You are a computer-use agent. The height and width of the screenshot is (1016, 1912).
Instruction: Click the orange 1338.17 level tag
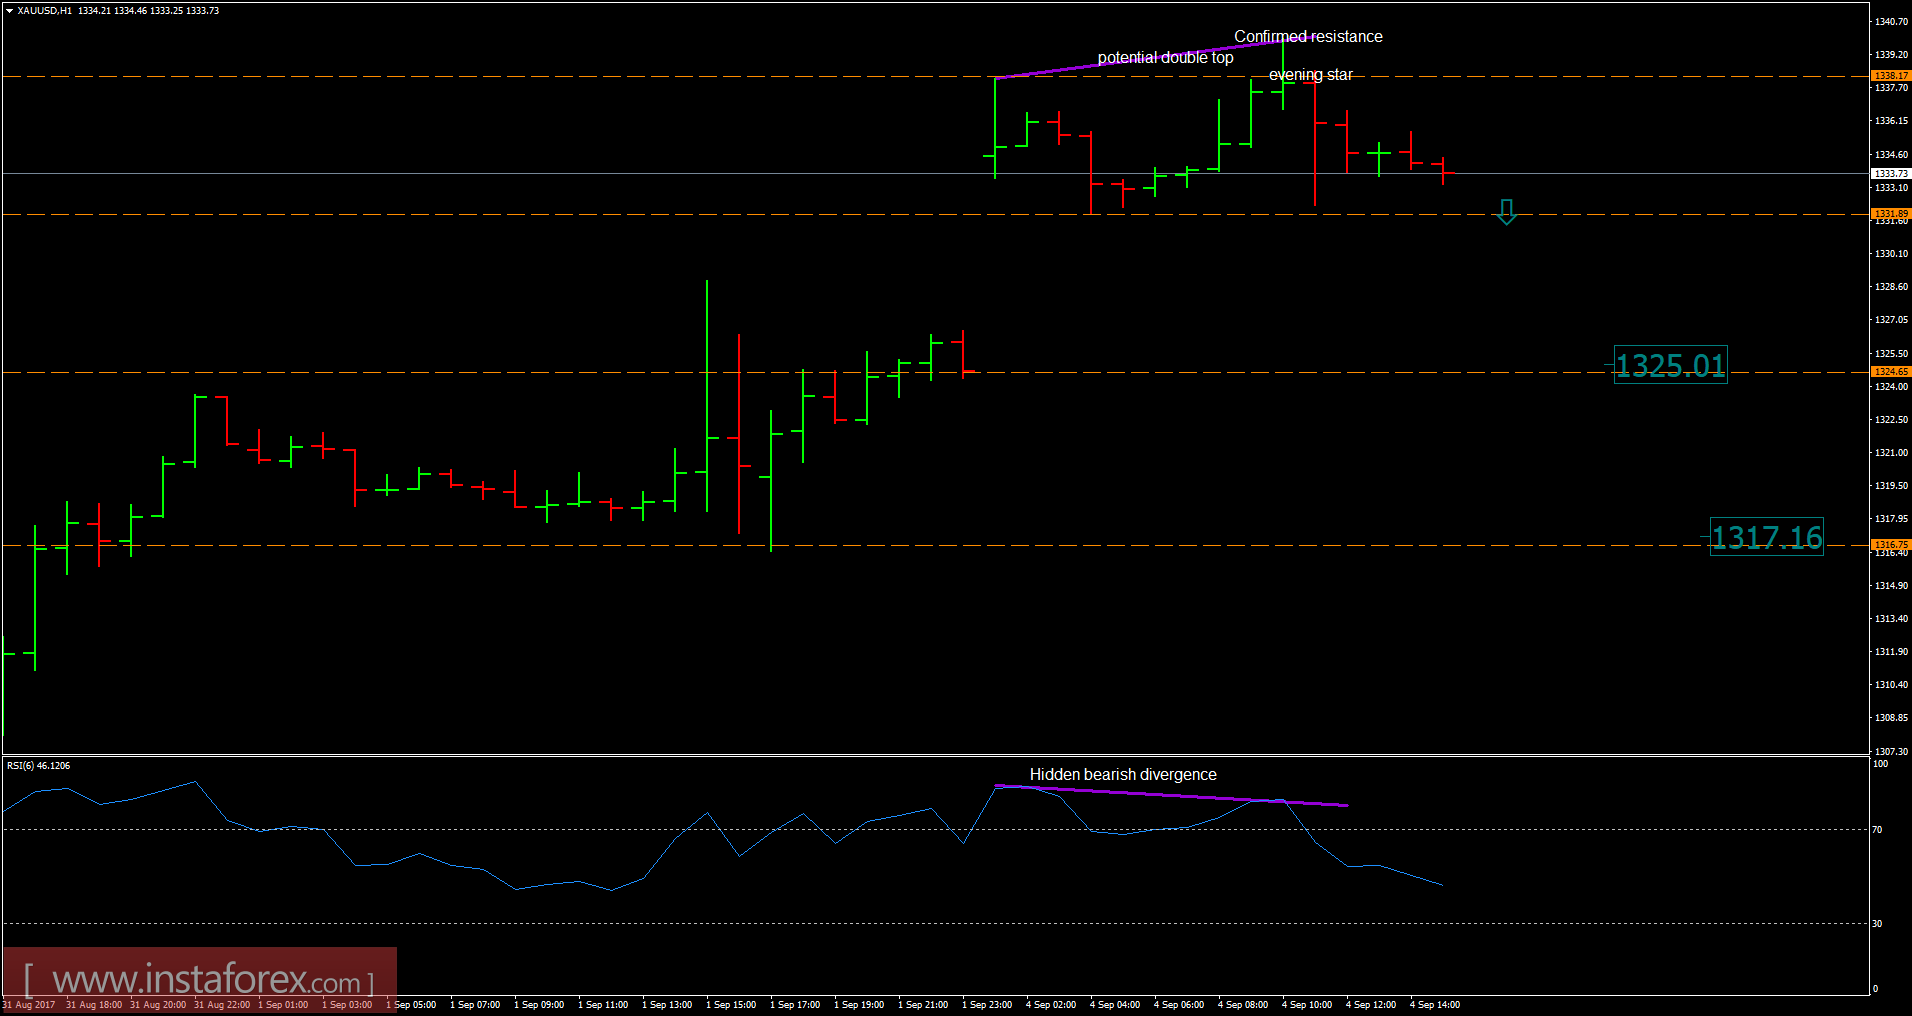coord(1891,76)
